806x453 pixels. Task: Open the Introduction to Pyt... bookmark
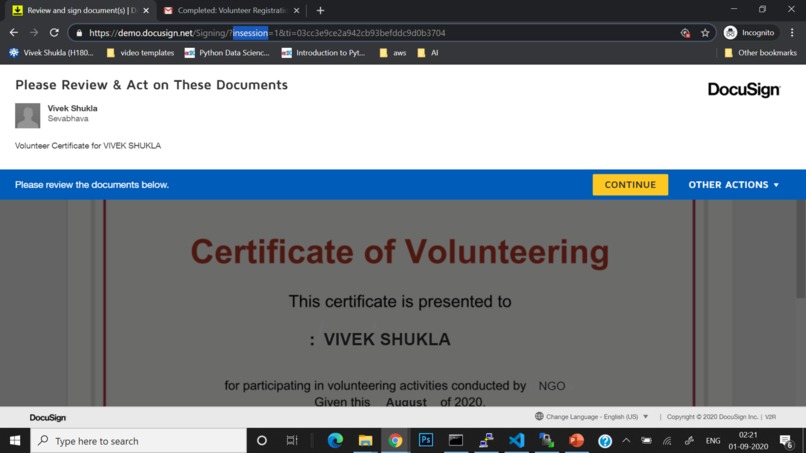tap(323, 52)
